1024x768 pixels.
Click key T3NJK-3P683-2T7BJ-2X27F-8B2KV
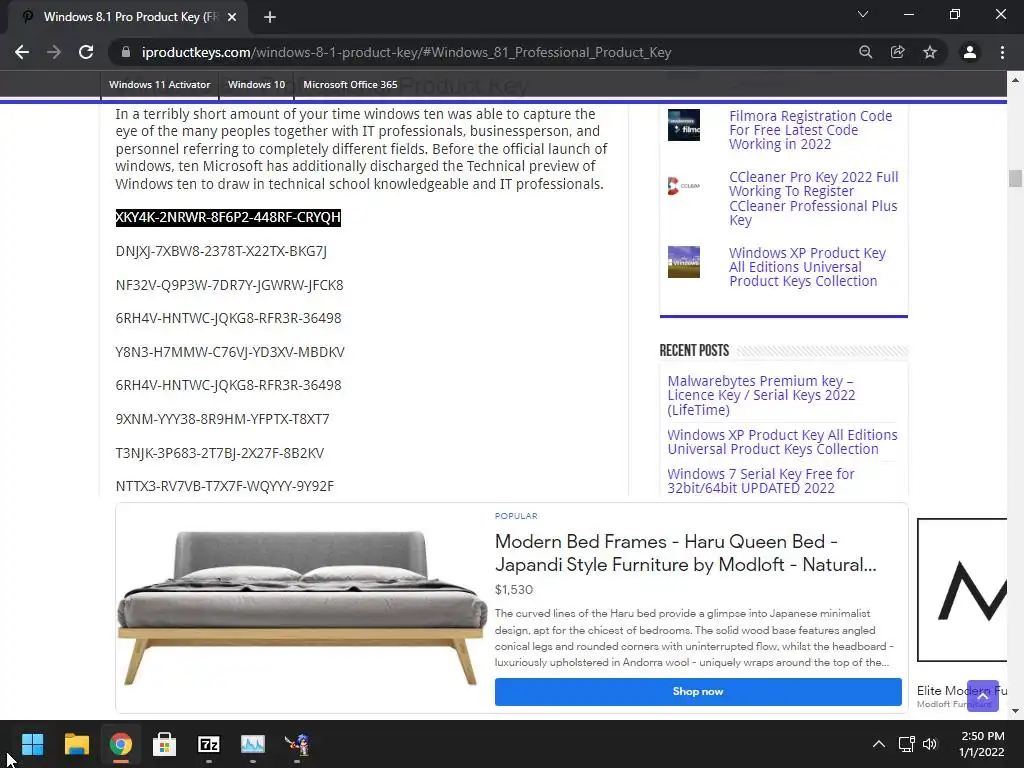[219, 453]
